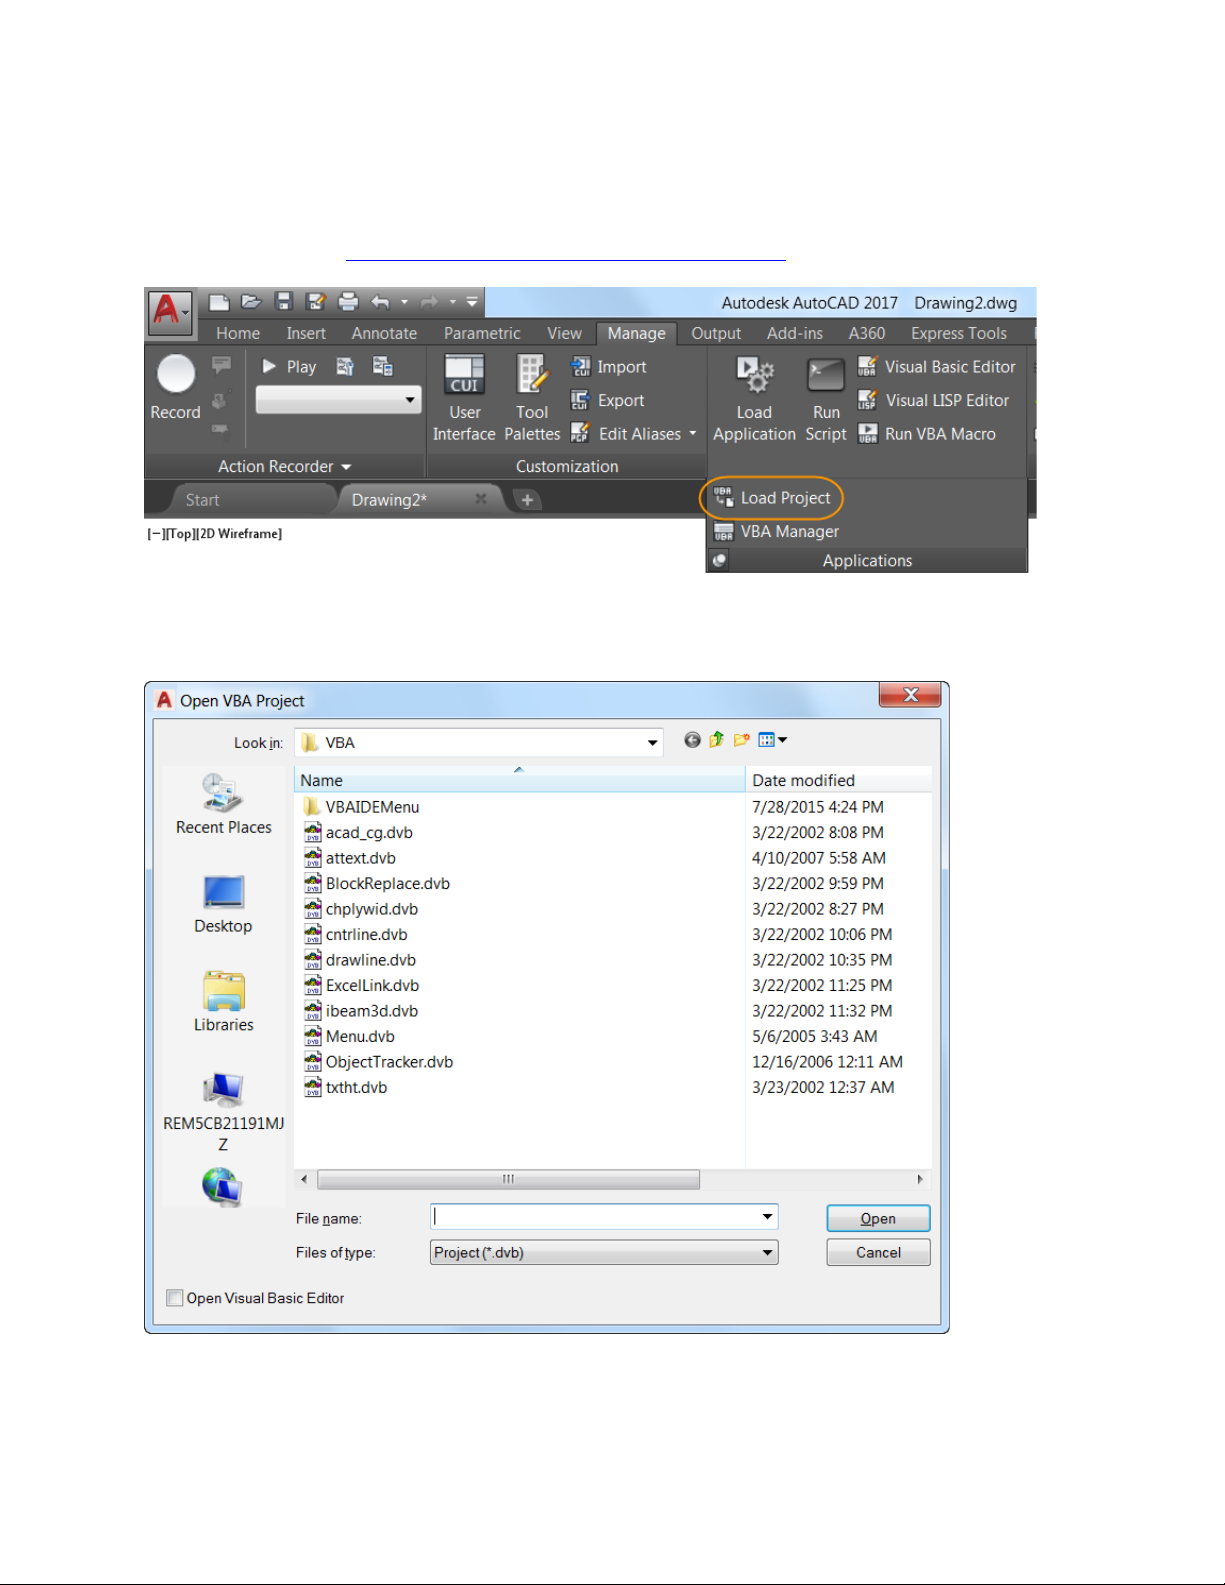Click the New file icon in quick access toolbar
Image resolution: width=1225 pixels, height=1585 pixels.
[220, 302]
